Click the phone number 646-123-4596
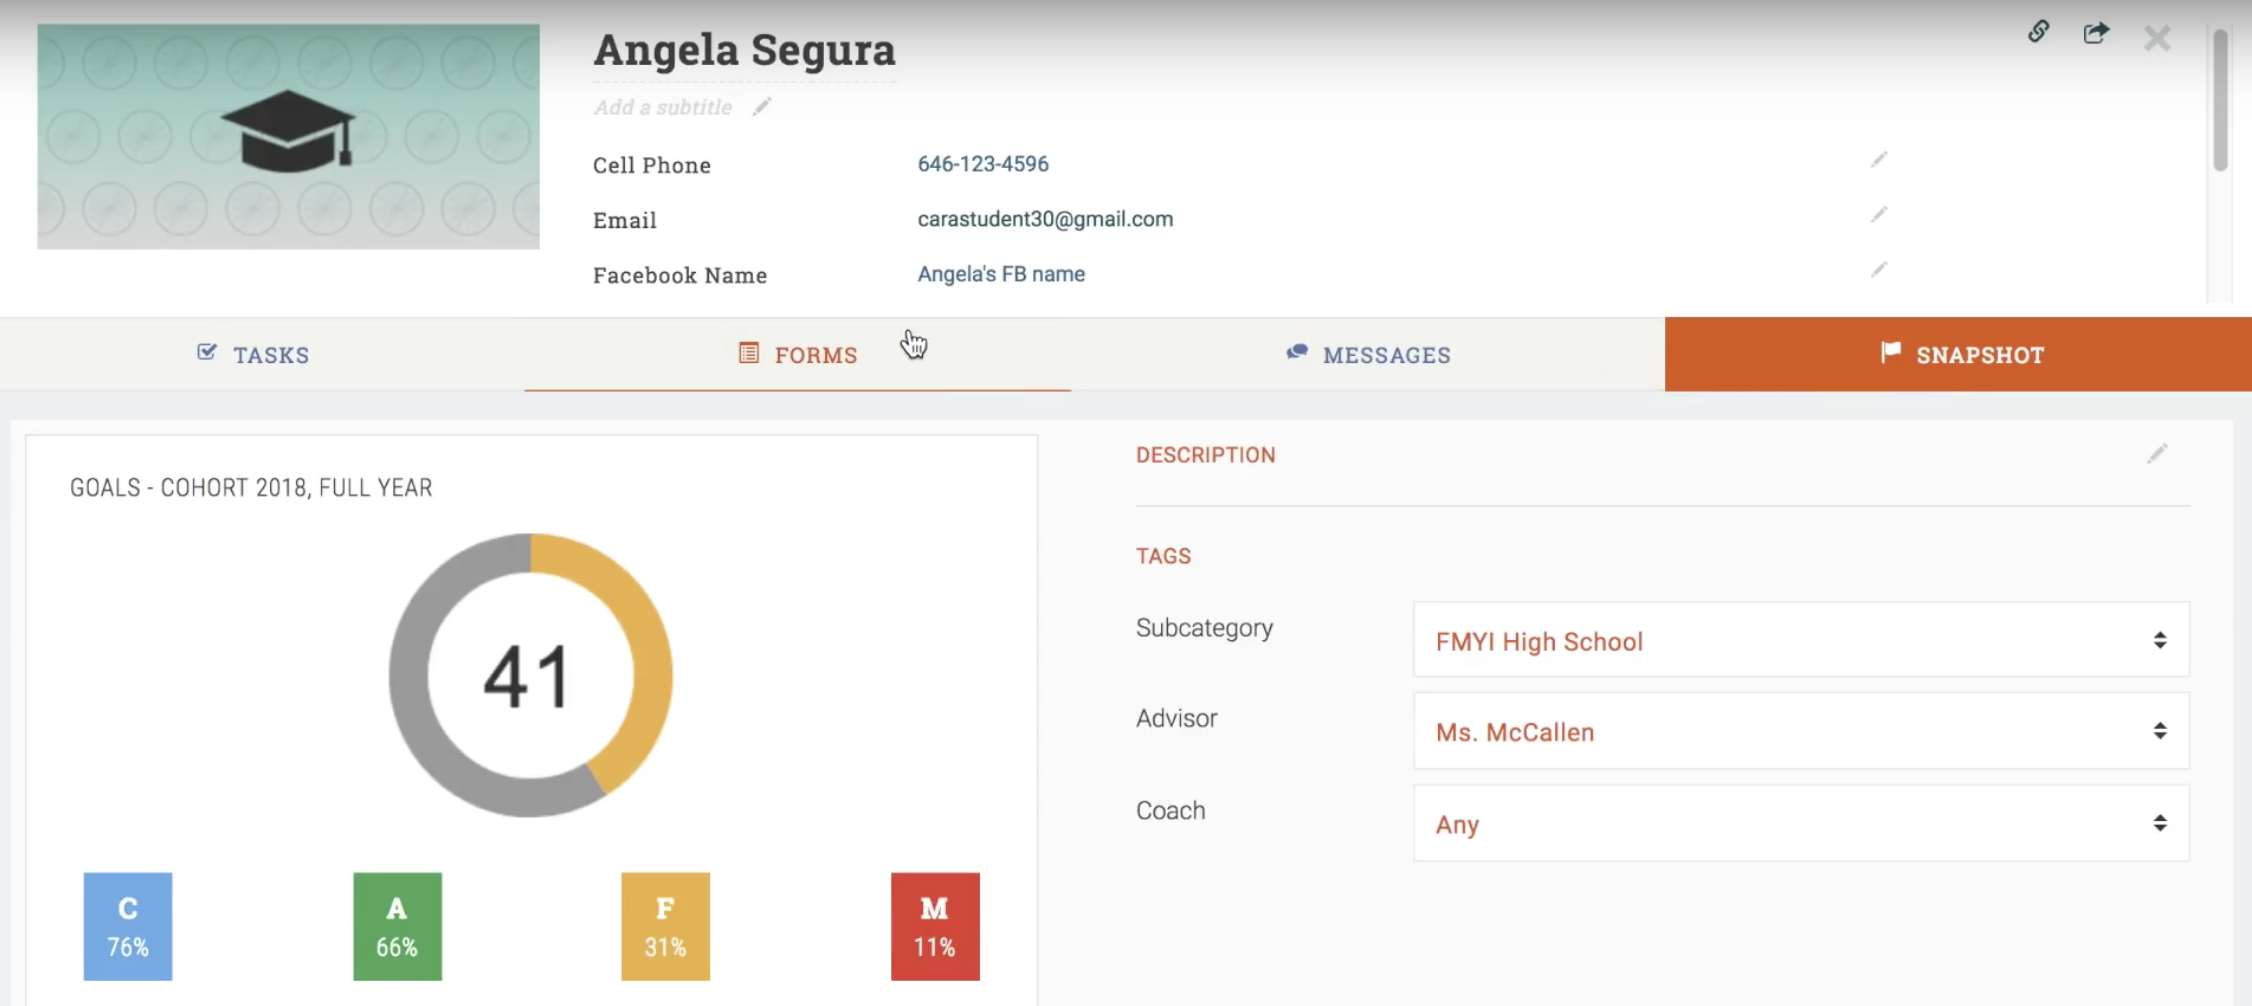This screenshot has height=1006, width=2252. 983,164
